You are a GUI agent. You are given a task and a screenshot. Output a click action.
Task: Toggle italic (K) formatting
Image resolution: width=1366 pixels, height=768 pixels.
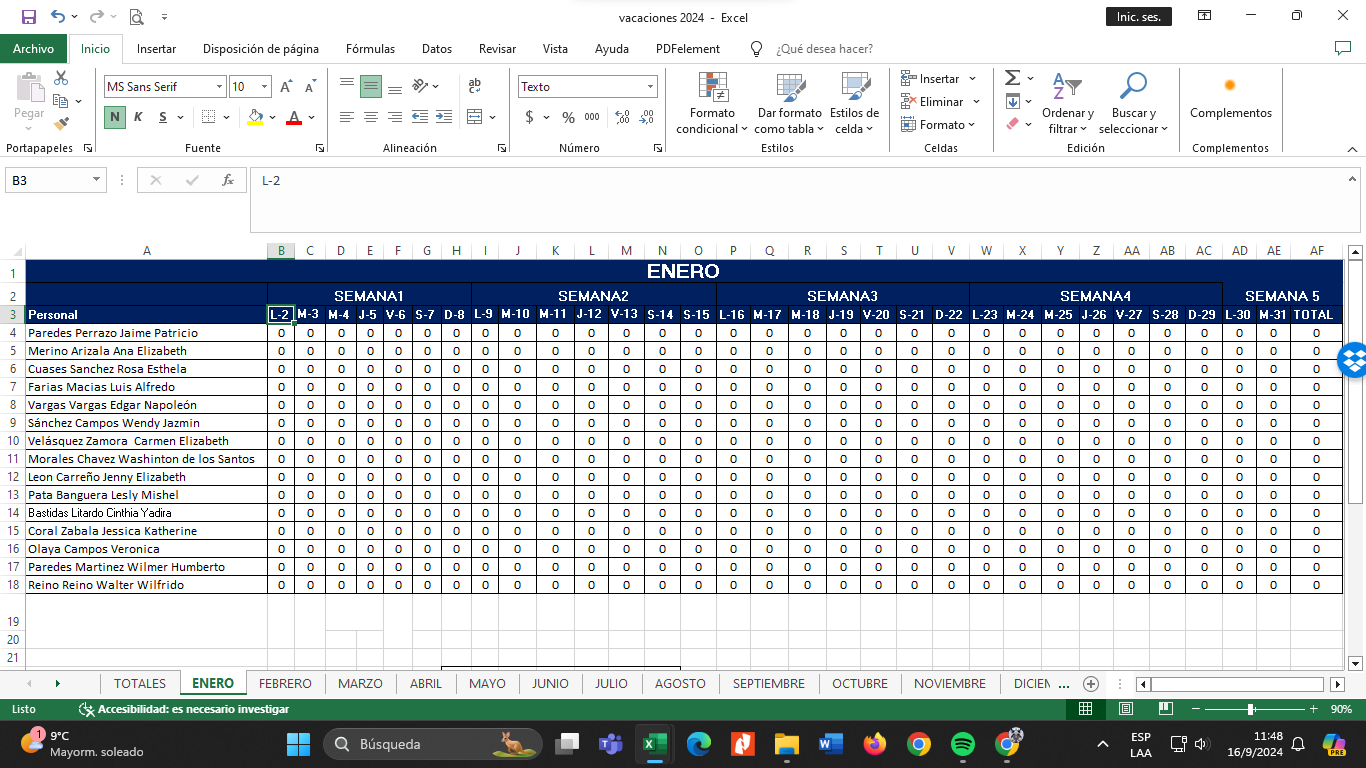pos(138,117)
